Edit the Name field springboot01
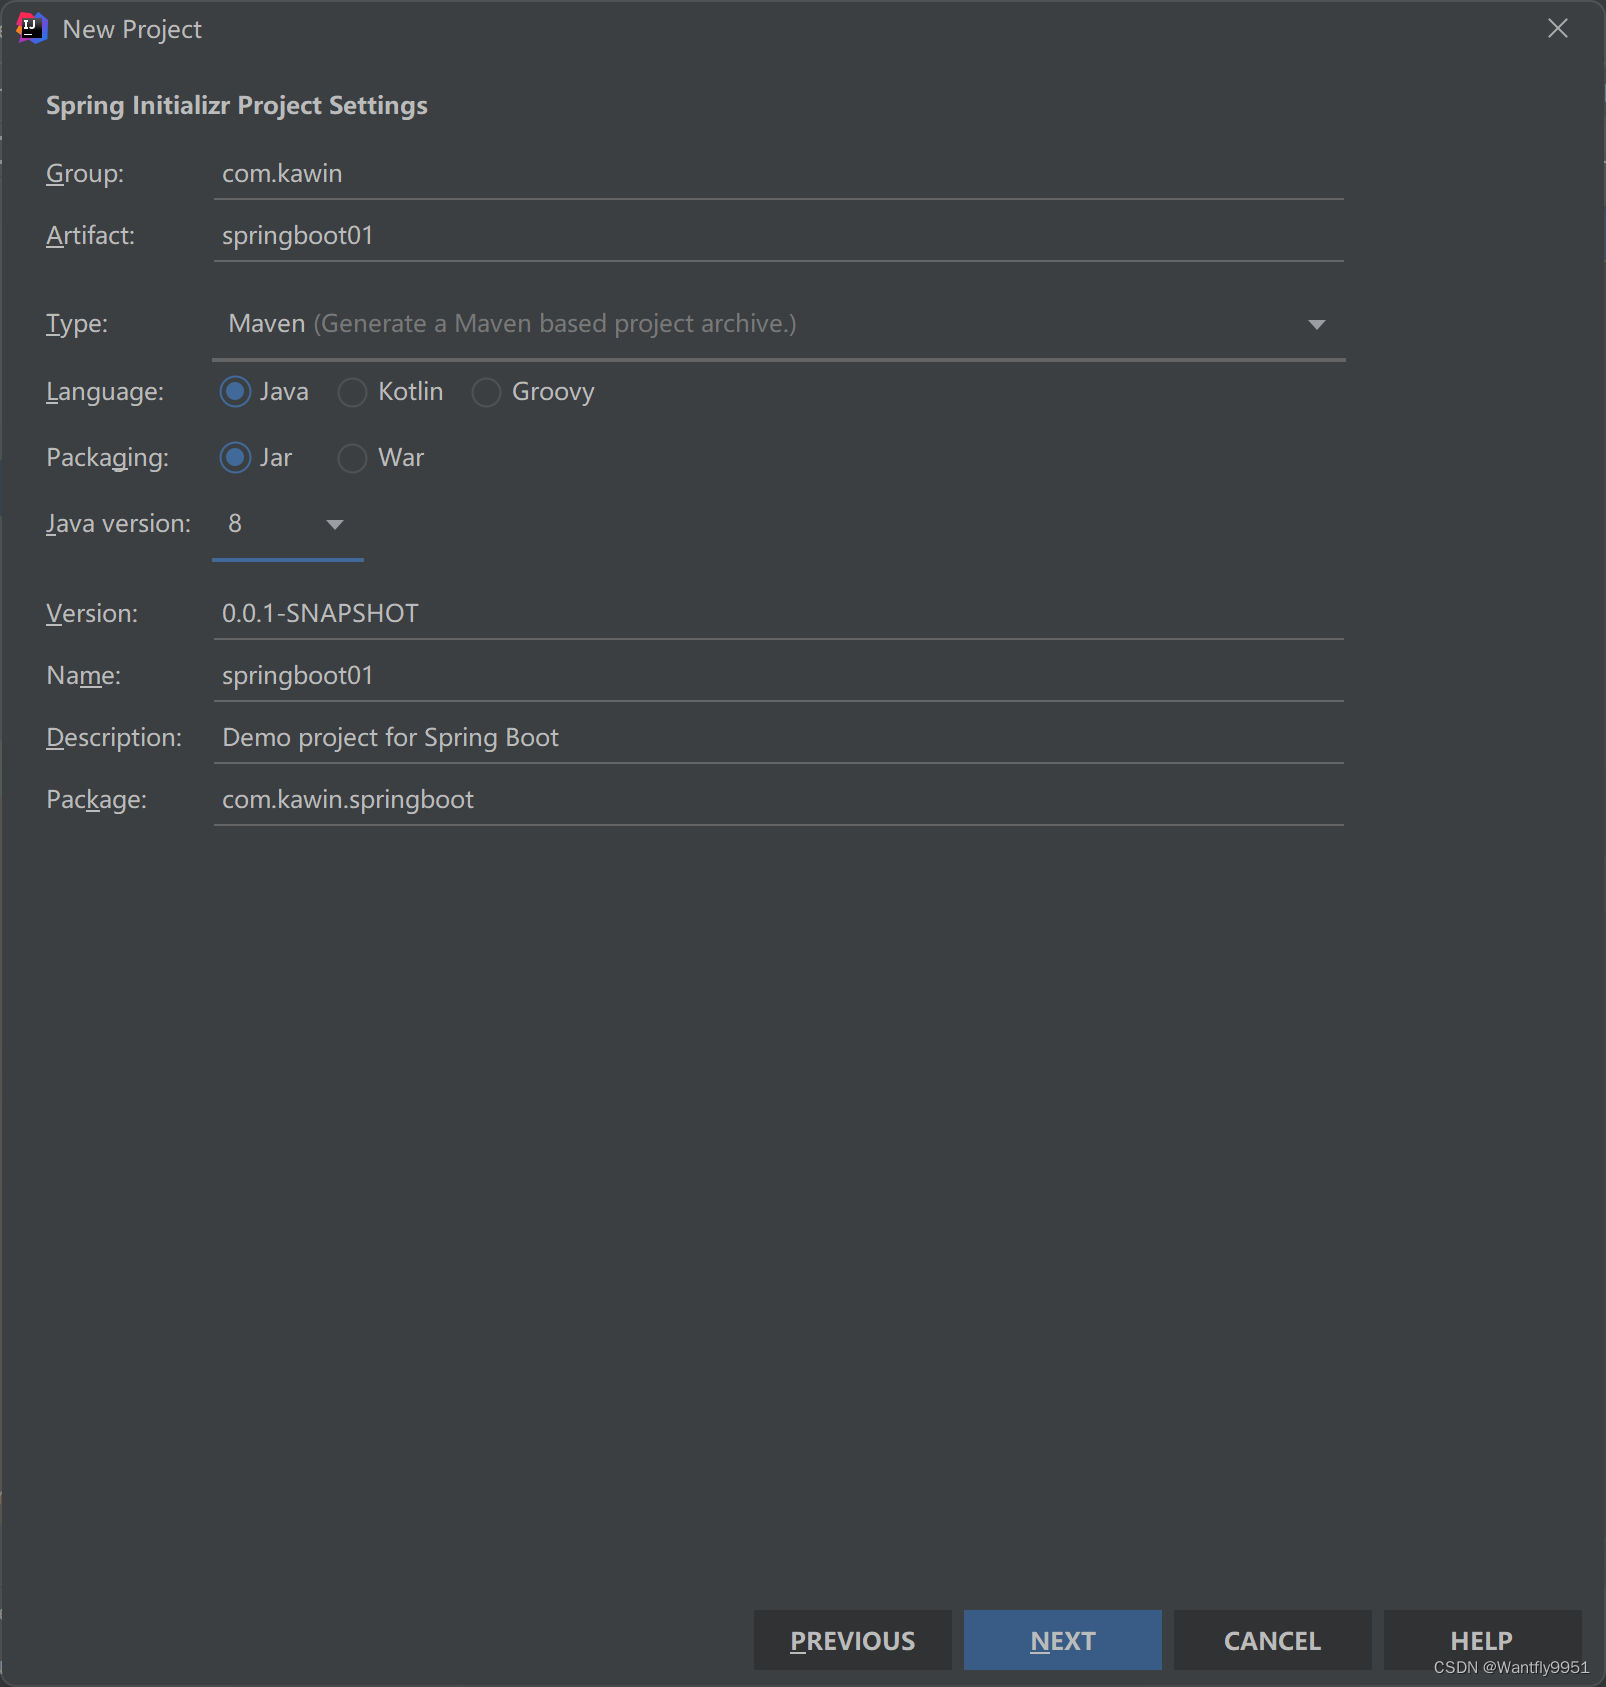The image size is (1606, 1687). point(778,676)
